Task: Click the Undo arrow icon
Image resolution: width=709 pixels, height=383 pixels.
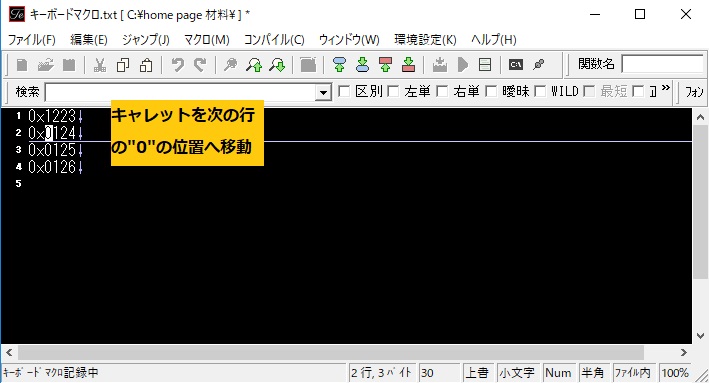Action: coord(177,65)
